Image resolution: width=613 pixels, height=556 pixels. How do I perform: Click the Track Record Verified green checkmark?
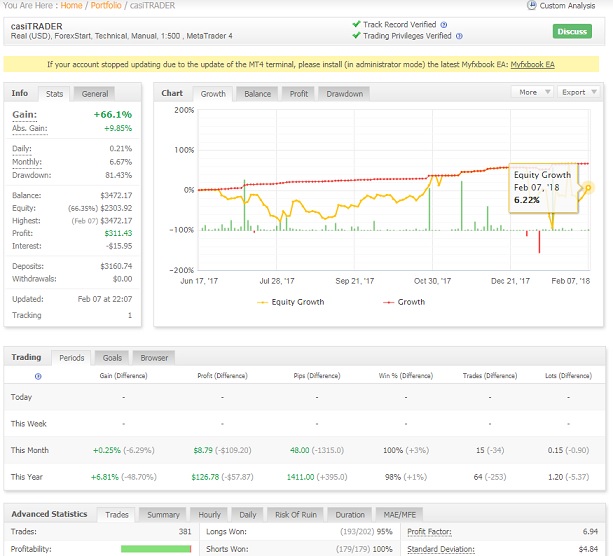click(x=357, y=23)
